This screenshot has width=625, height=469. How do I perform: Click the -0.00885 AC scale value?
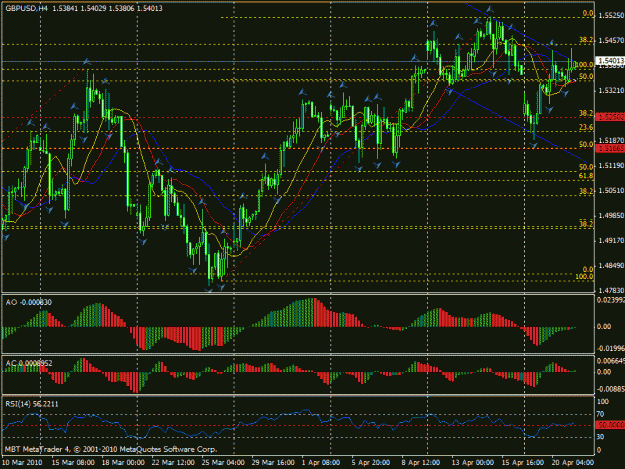point(610,389)
